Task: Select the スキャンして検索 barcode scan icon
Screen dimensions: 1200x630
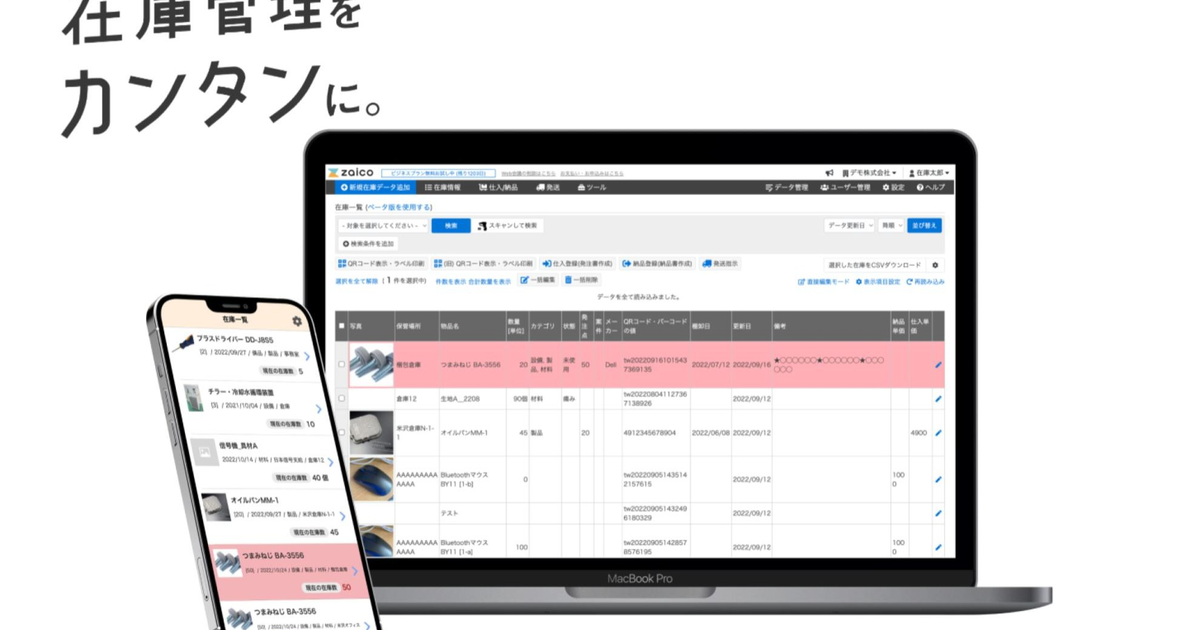Action: (x=482, y=226)
